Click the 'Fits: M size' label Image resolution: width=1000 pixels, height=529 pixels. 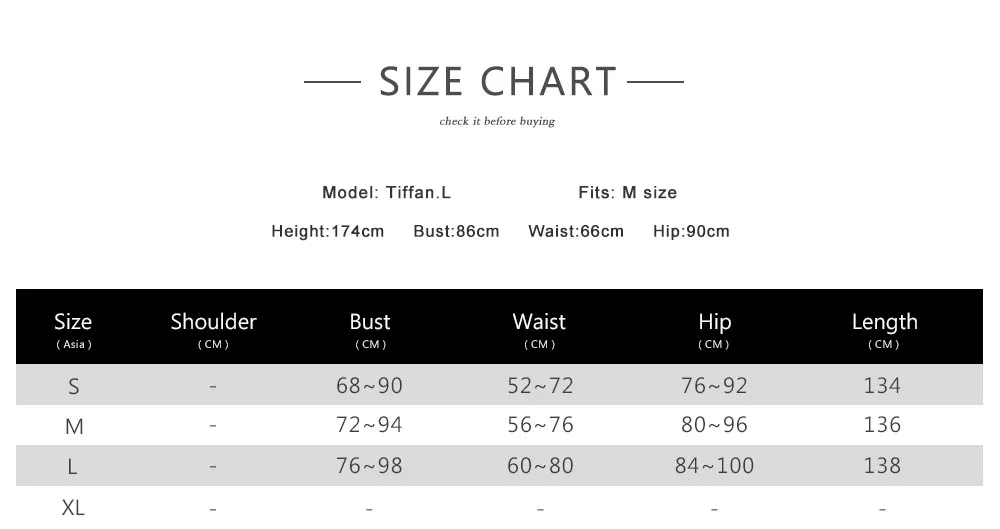(627, 192)
